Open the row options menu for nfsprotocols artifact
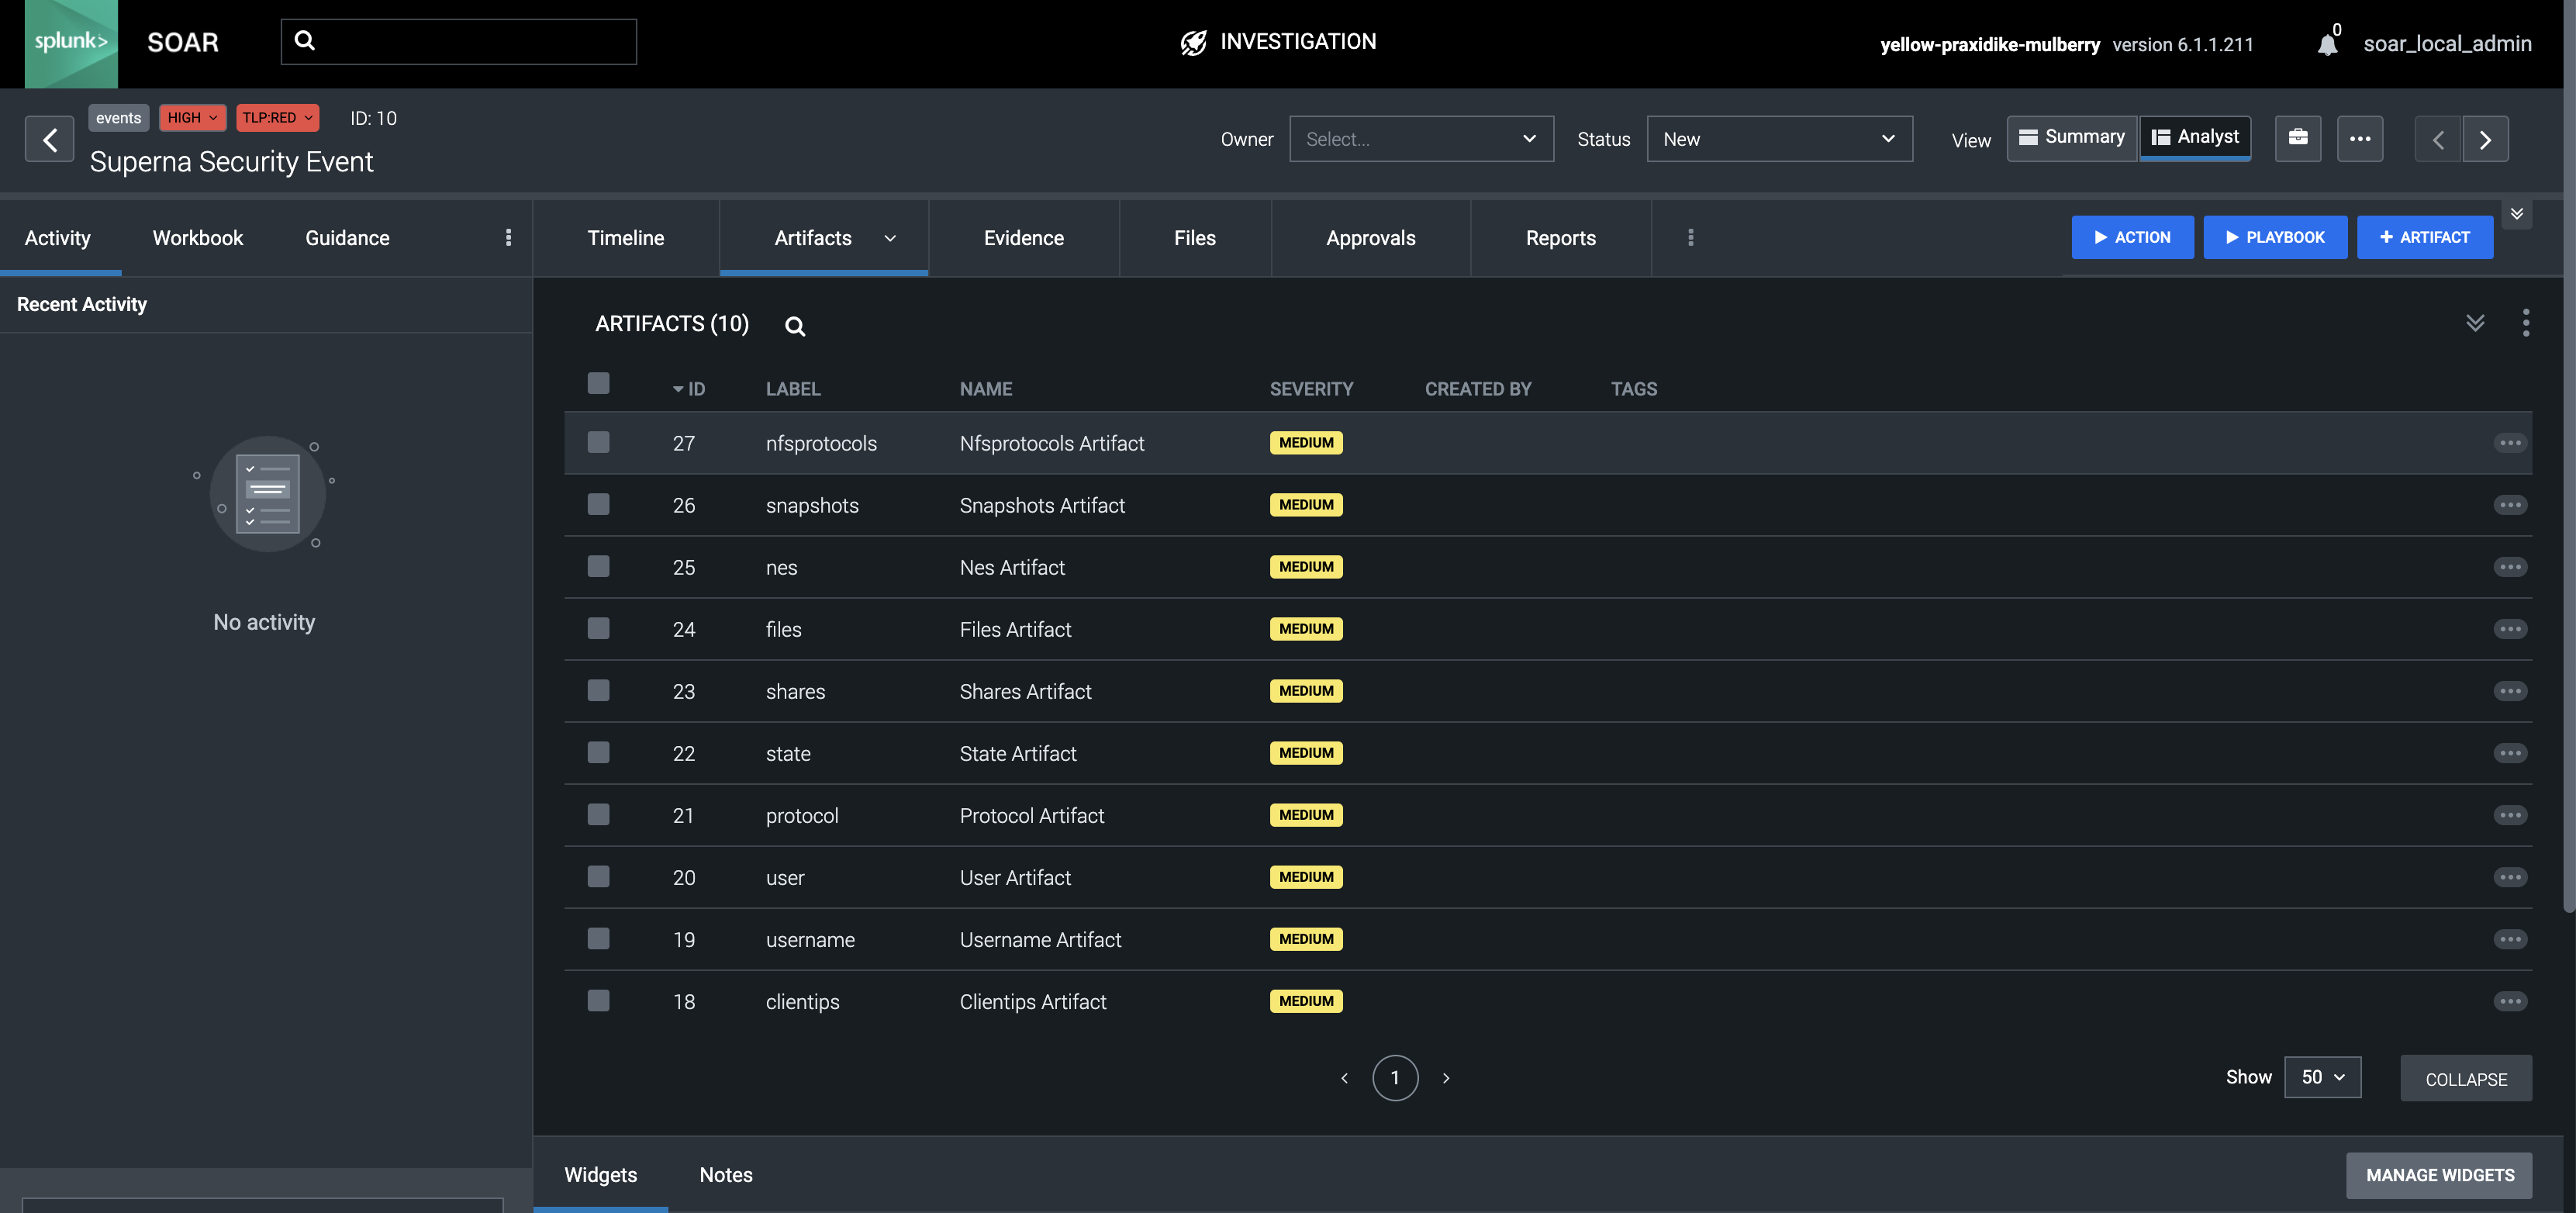This screenshot has width=2576, height=1213. pos(2512,442)
